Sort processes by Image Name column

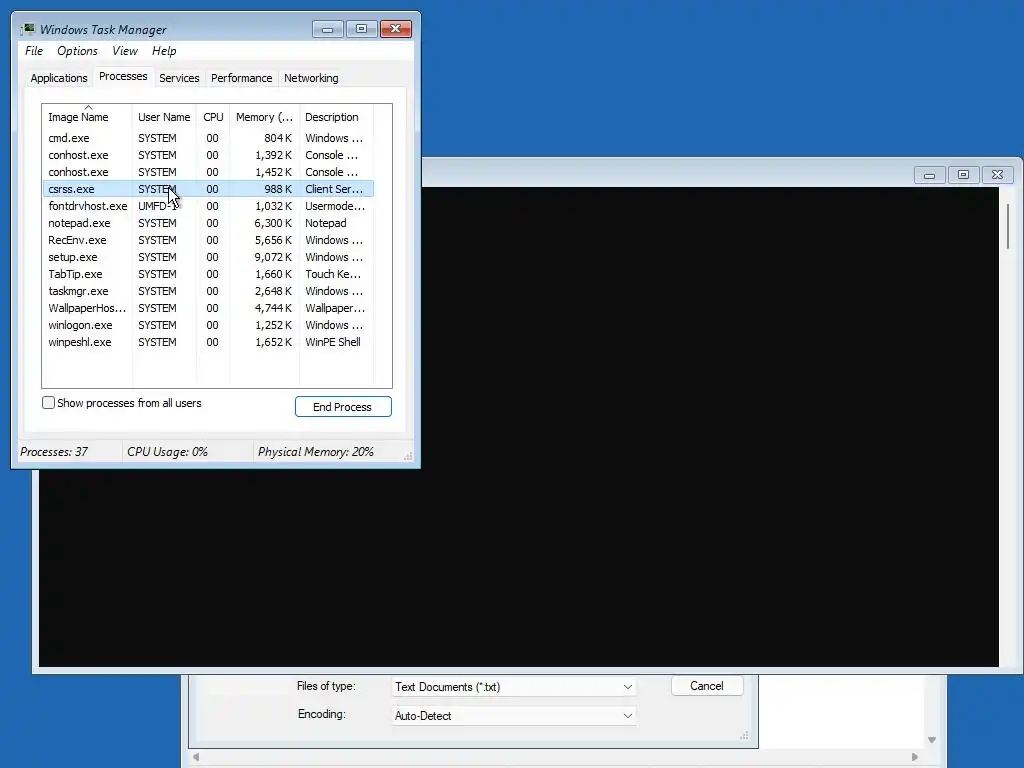point(87,117)
